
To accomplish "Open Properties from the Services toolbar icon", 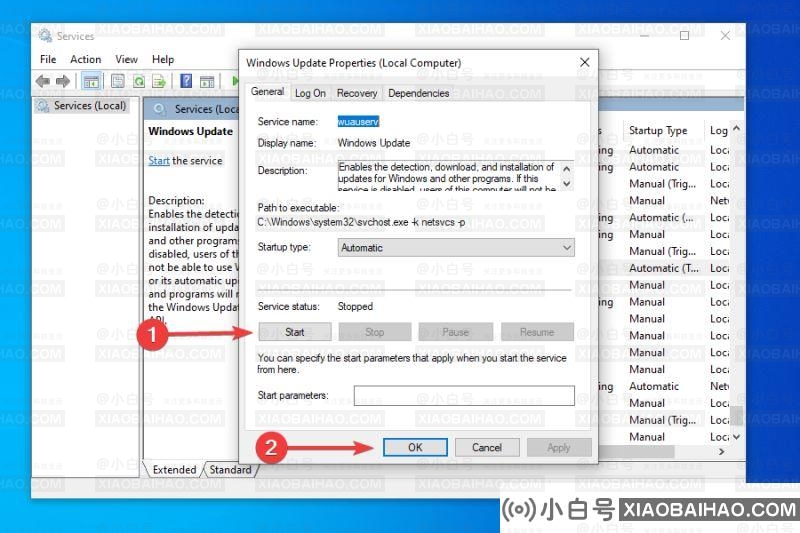I will pos(118,81).
